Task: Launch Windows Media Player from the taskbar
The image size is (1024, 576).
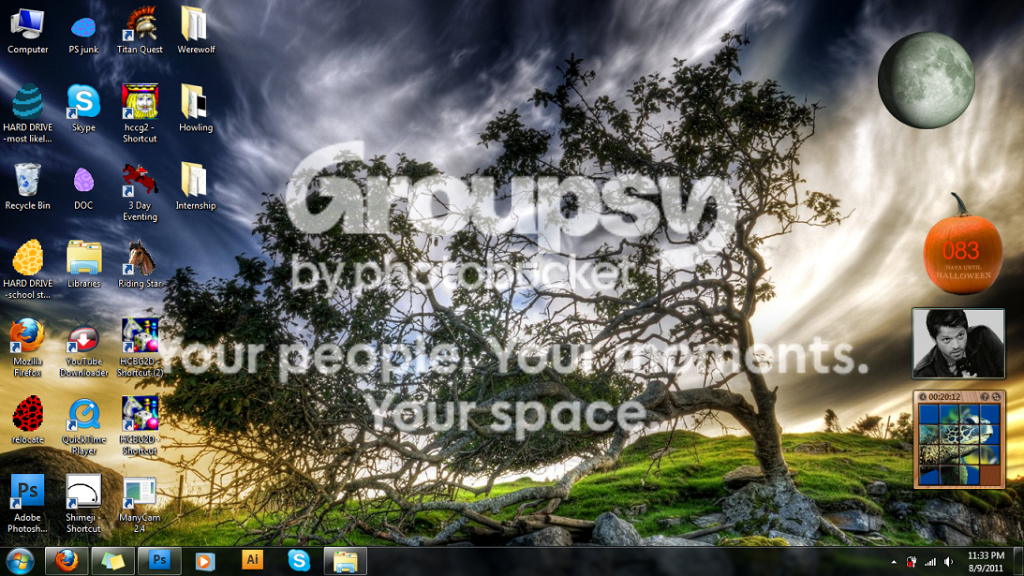Action: tap(205, 561)
